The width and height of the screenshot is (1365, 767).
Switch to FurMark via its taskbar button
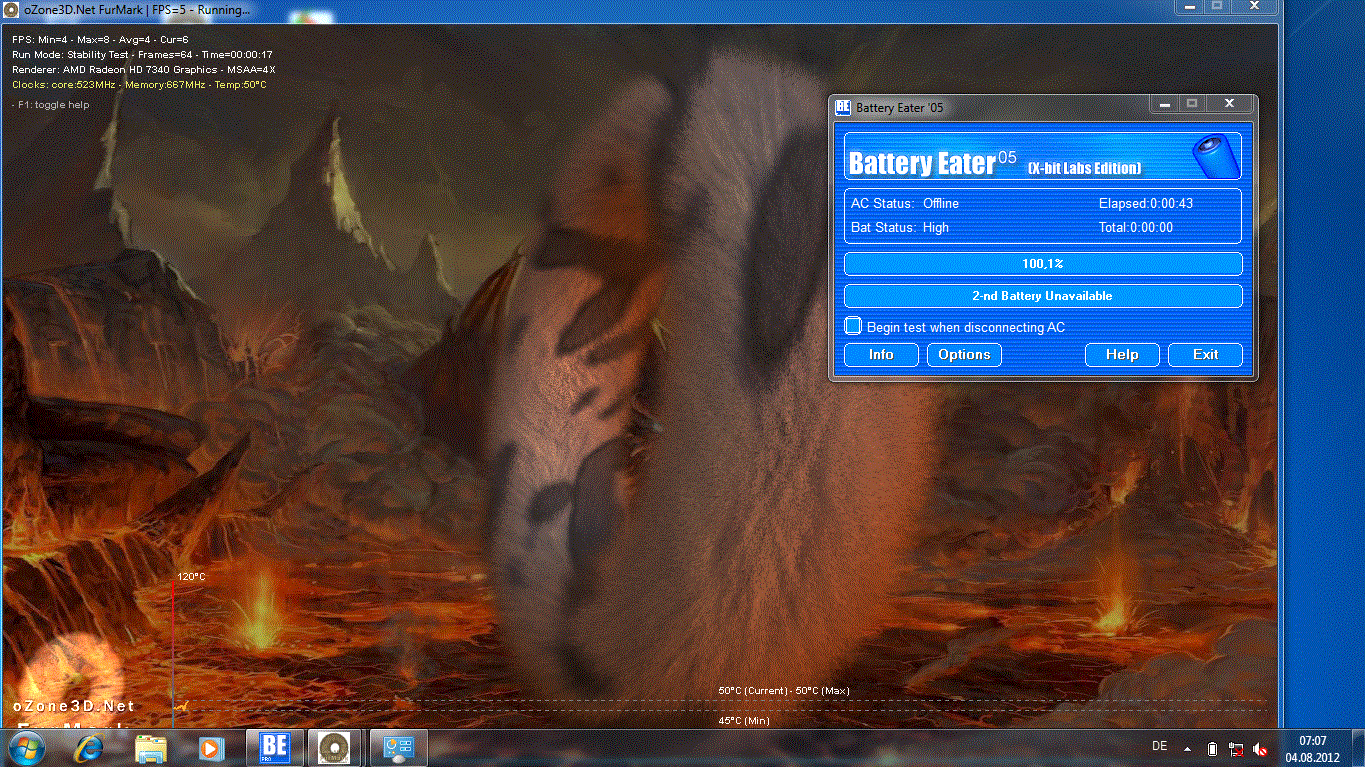point(335,747)
